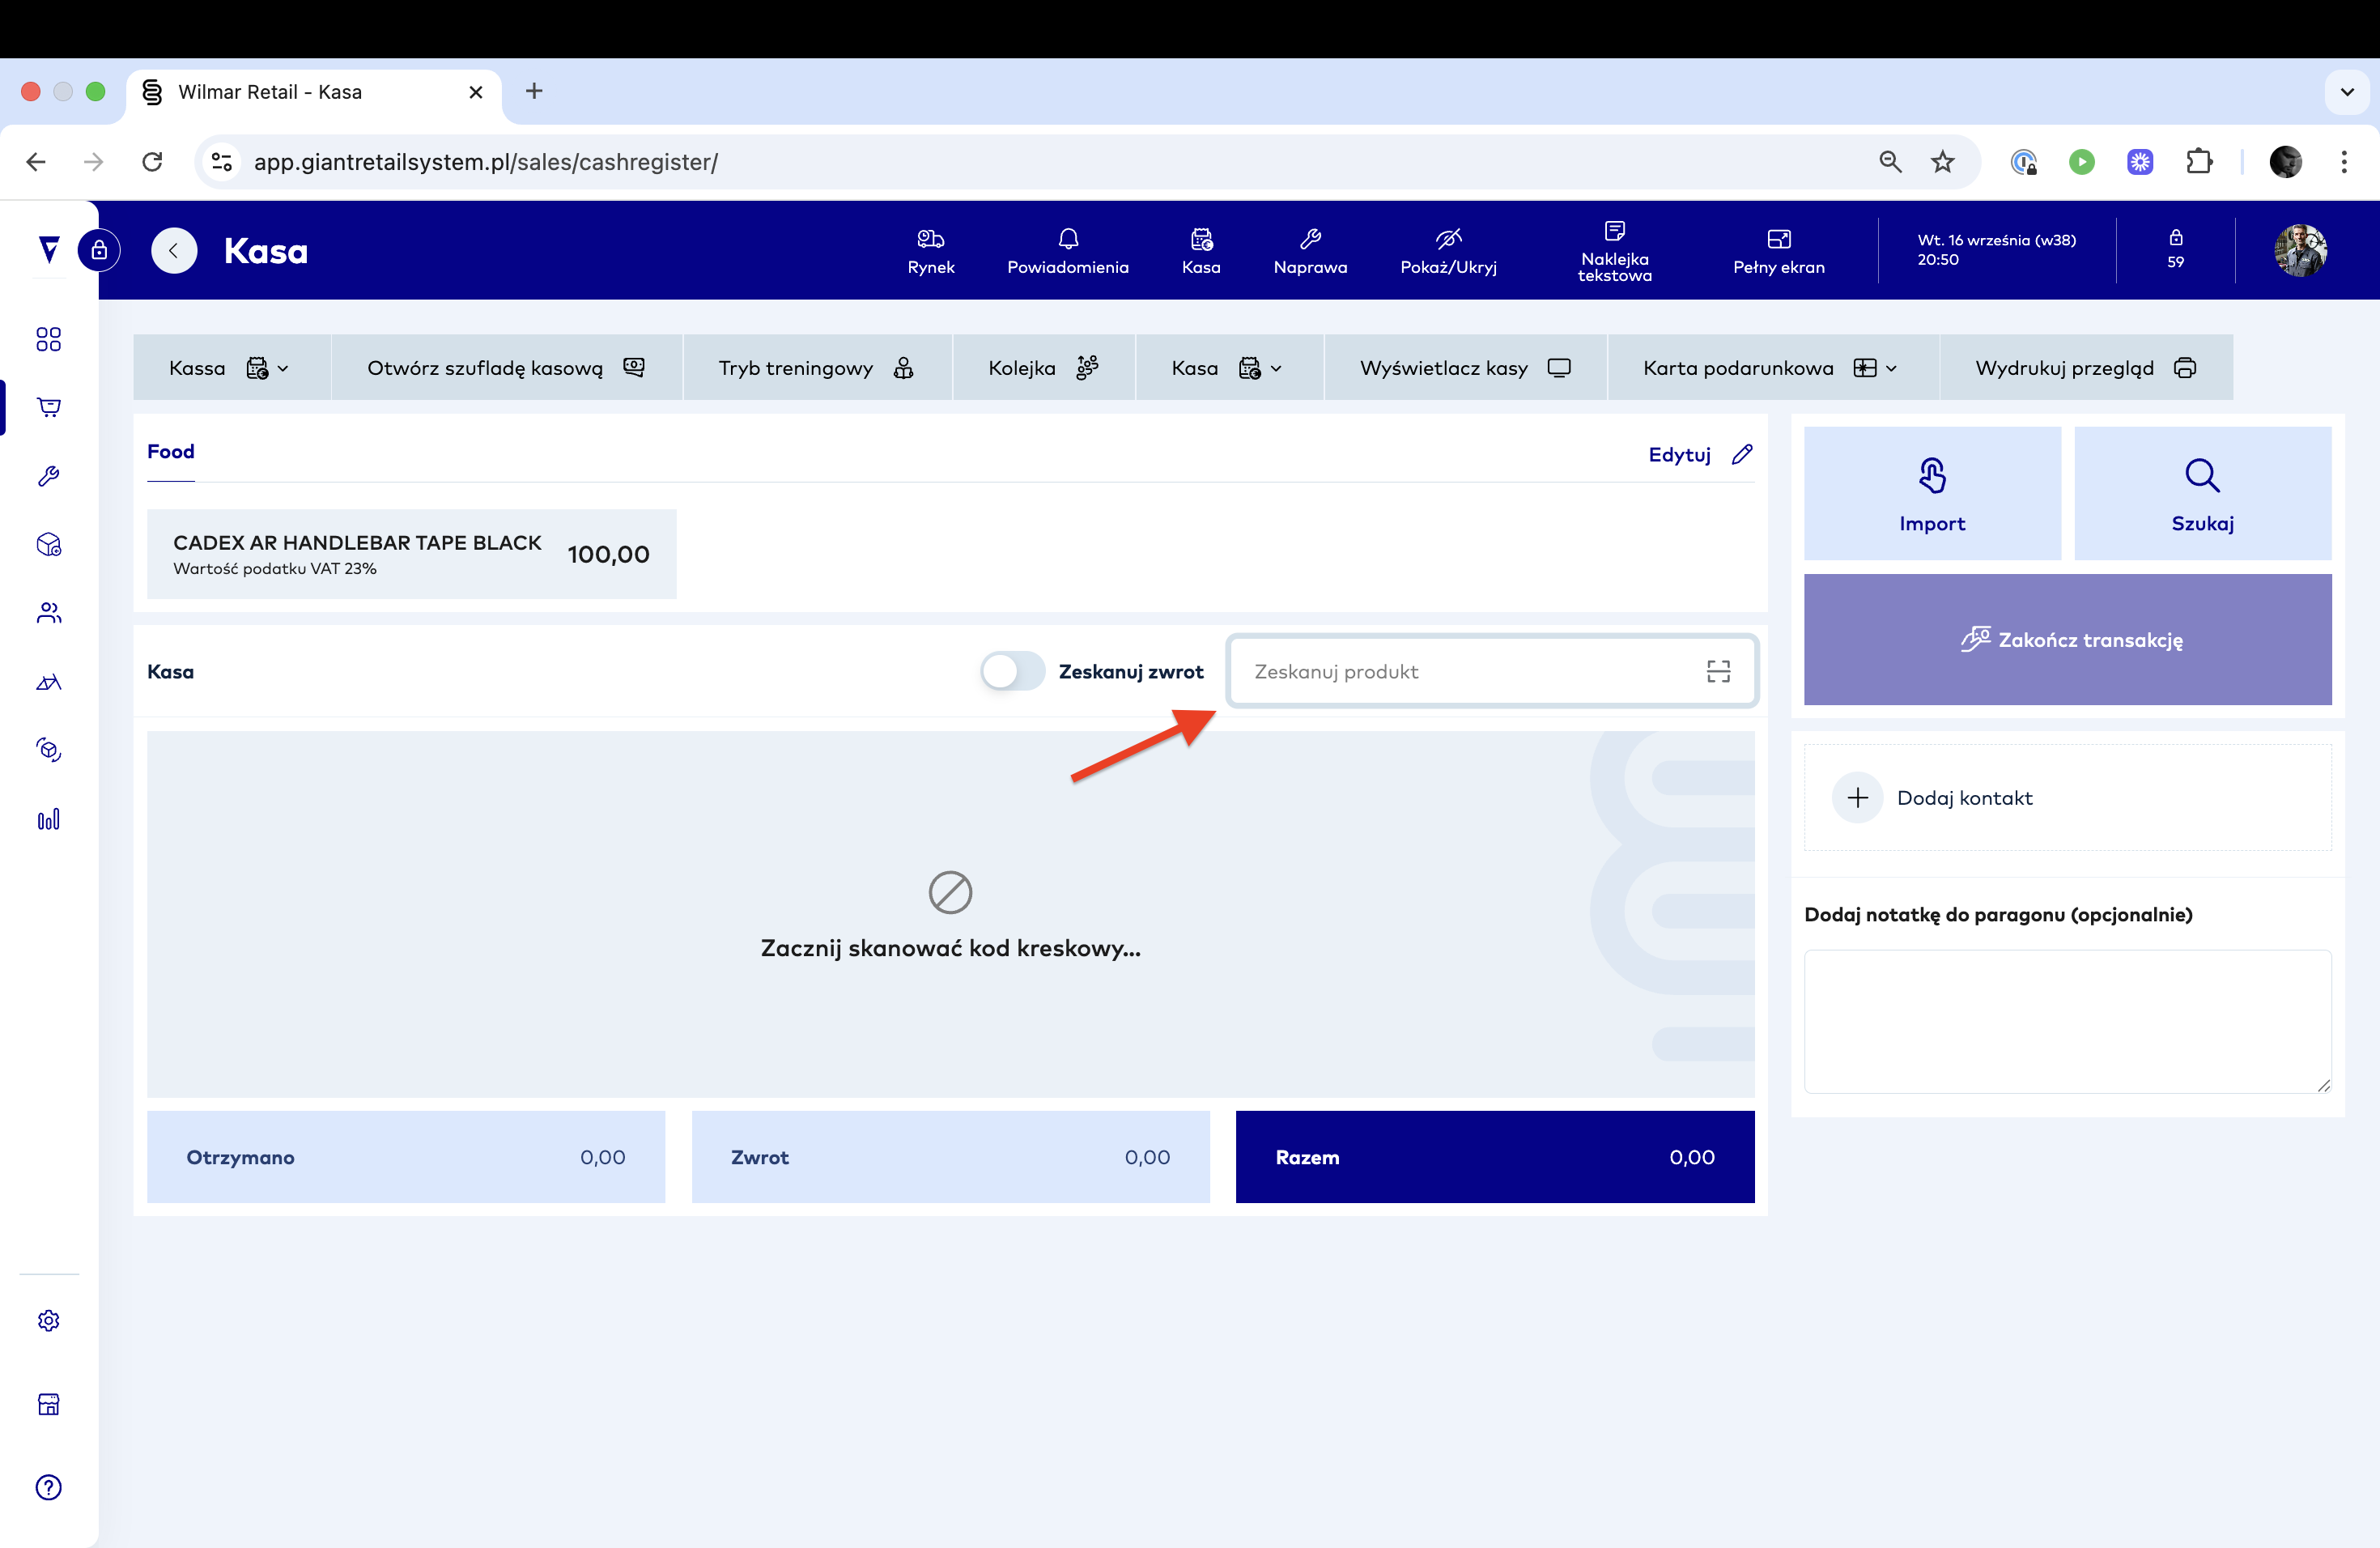Viewport: 2380px width, 1548px height.
Task: Expand the Kassa dropdown
Action: pyautogui.click(x=231, y=367)
